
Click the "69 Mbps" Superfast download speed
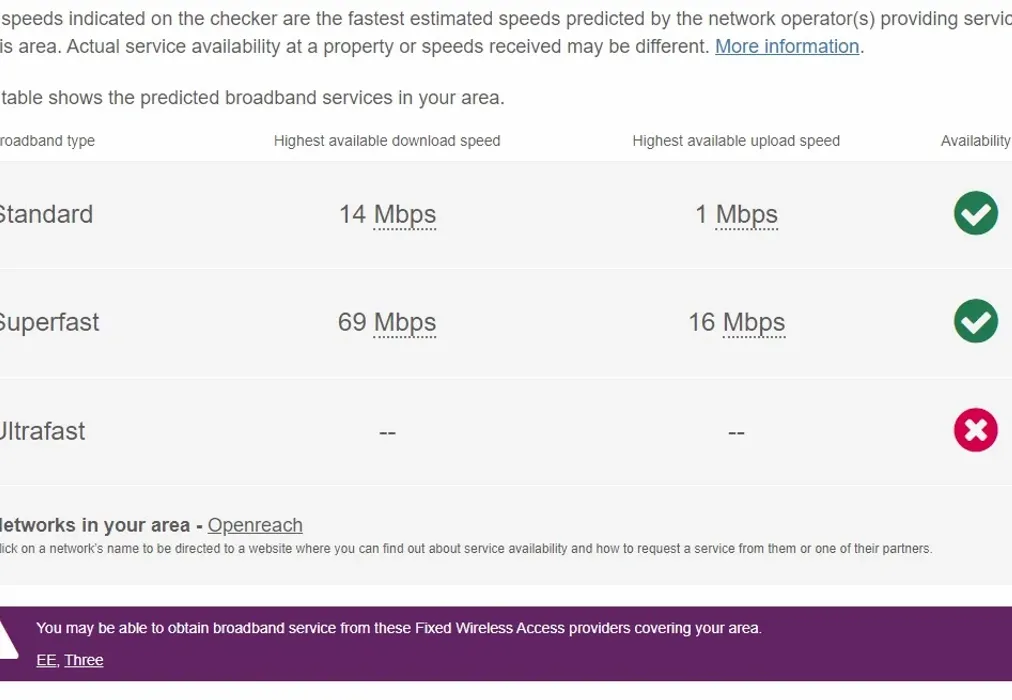387,322
